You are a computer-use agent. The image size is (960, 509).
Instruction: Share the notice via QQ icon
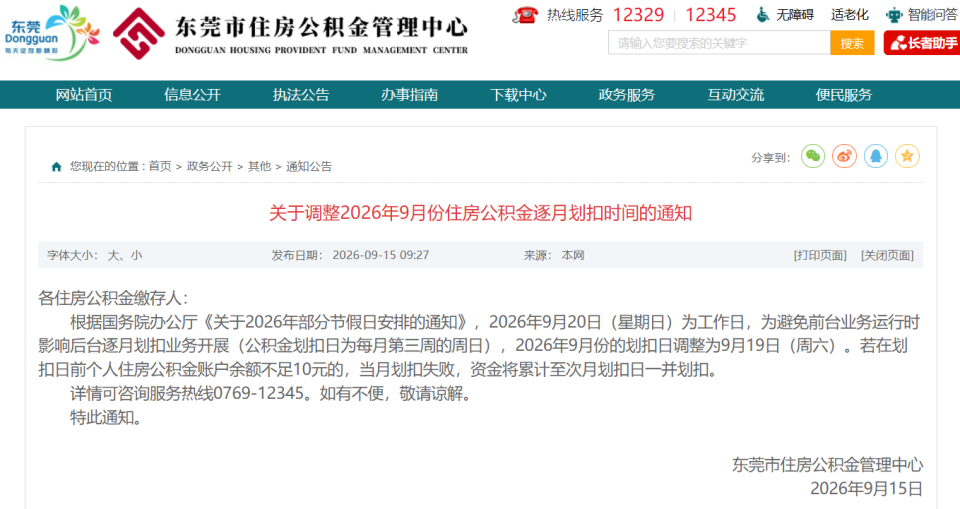pyautogui.click(x=876, y=157)
